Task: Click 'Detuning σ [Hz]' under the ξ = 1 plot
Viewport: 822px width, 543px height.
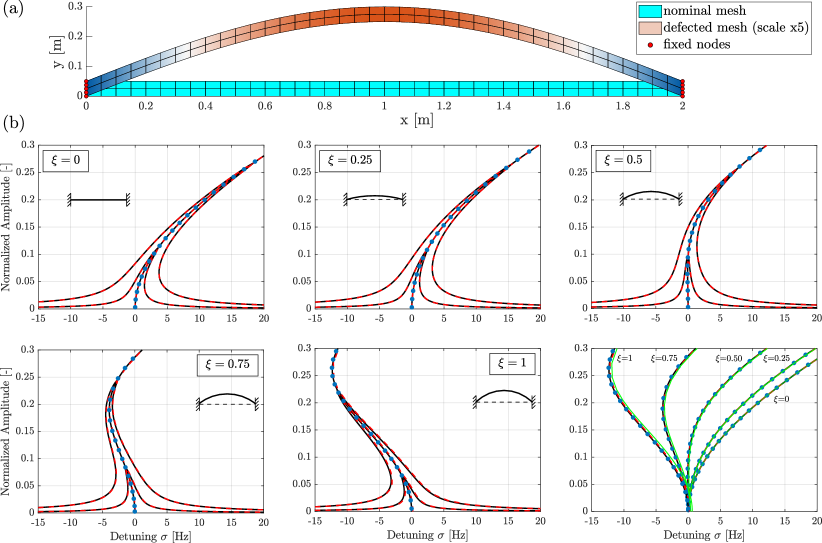Action: [427, 535]
